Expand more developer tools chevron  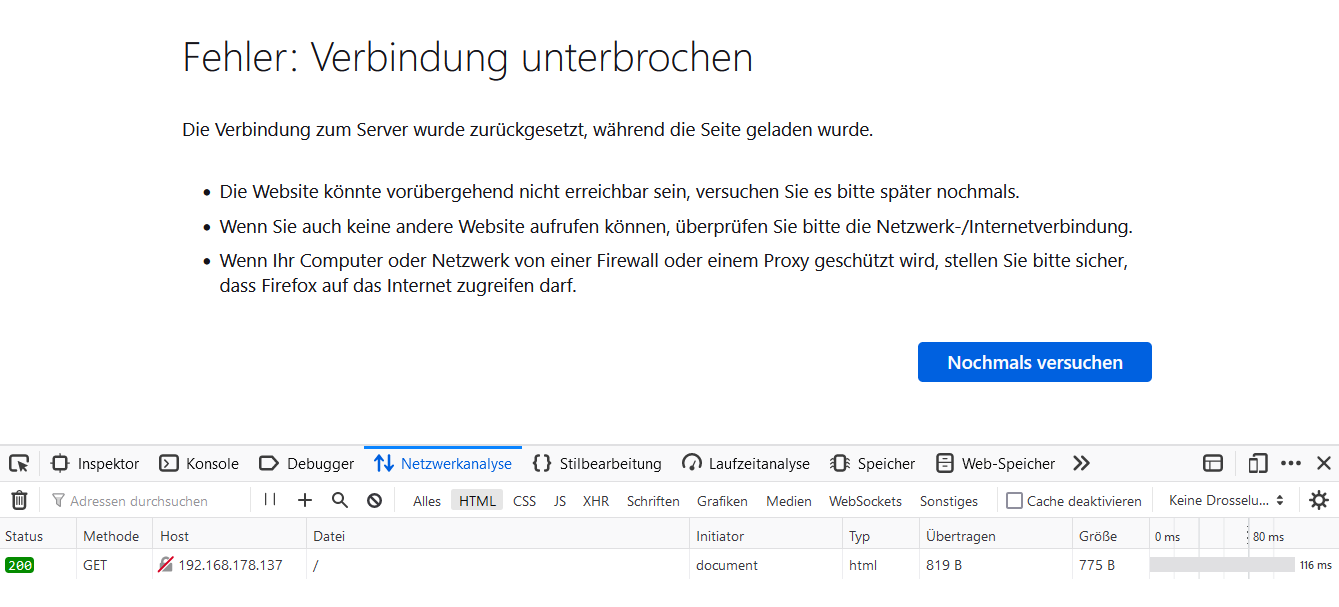(1081, 464)
